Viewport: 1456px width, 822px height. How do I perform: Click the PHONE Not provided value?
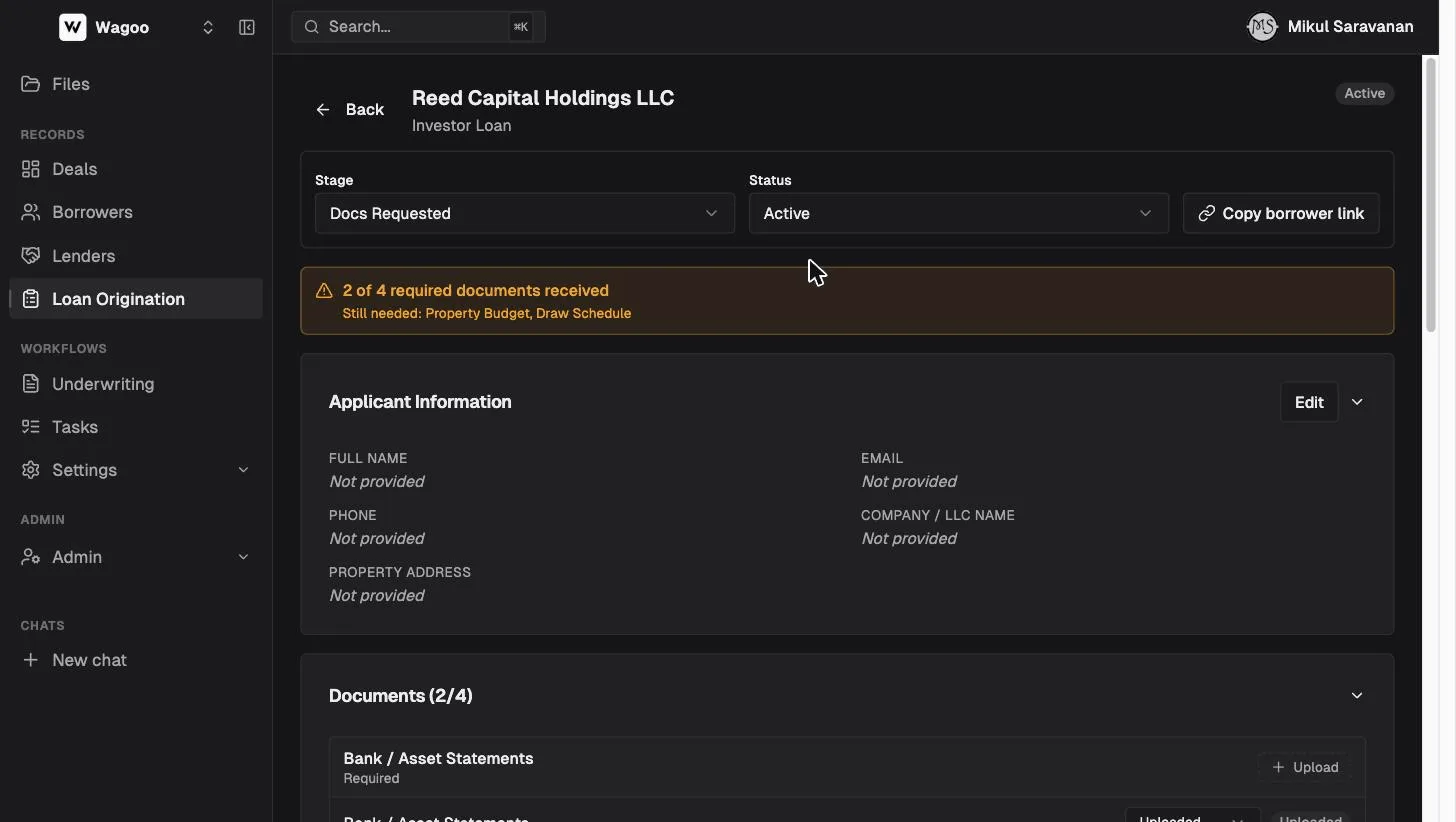377,539
